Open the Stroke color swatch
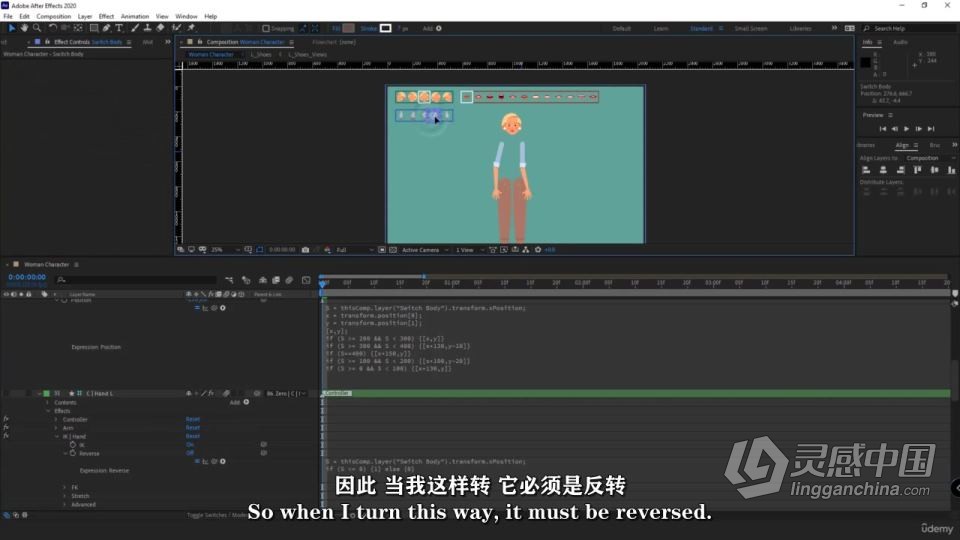The height and width of the screenshot is (540, 960). (x=385, y=28)
